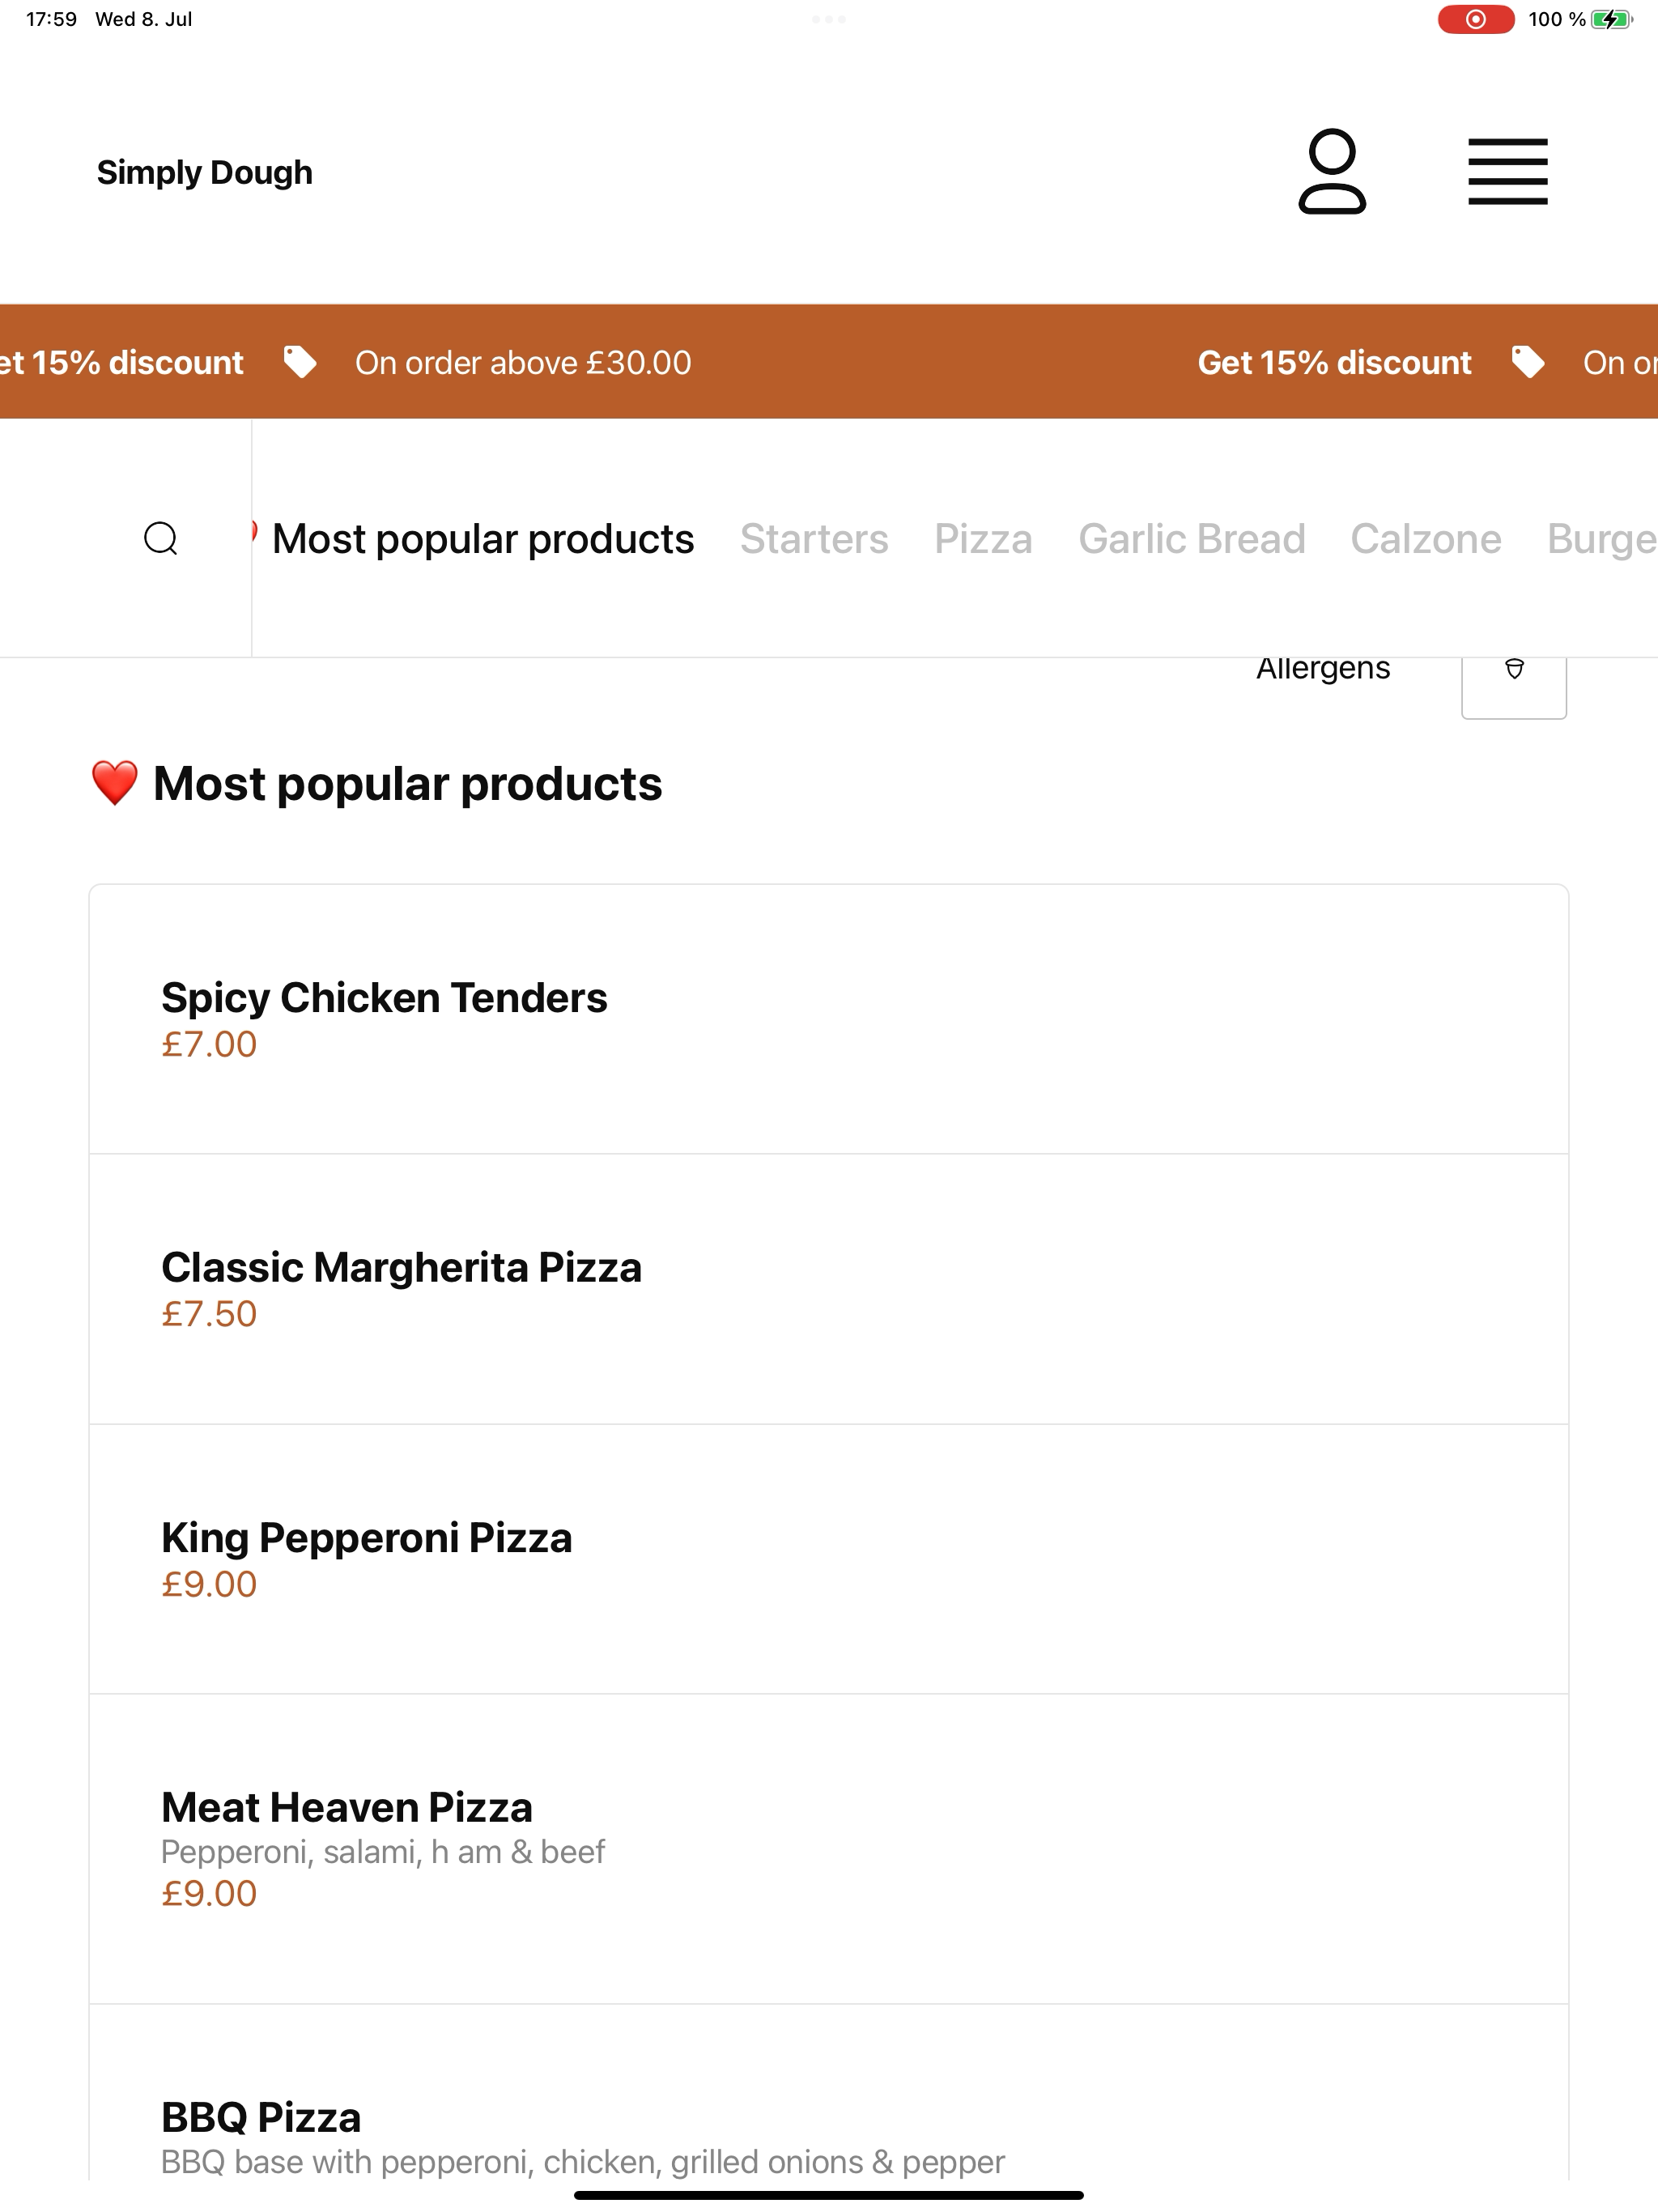Open the user account profile icon
This screenshot has width=1658, height=2212.
click(1332, 171)
